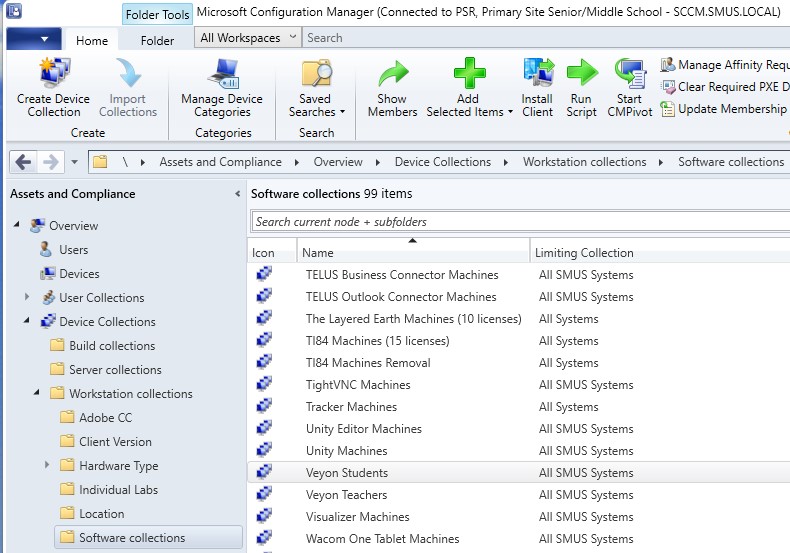Click Create Device Collection icon
The height and width of the screenshot is (553, 790).
[x=54, y=73]
